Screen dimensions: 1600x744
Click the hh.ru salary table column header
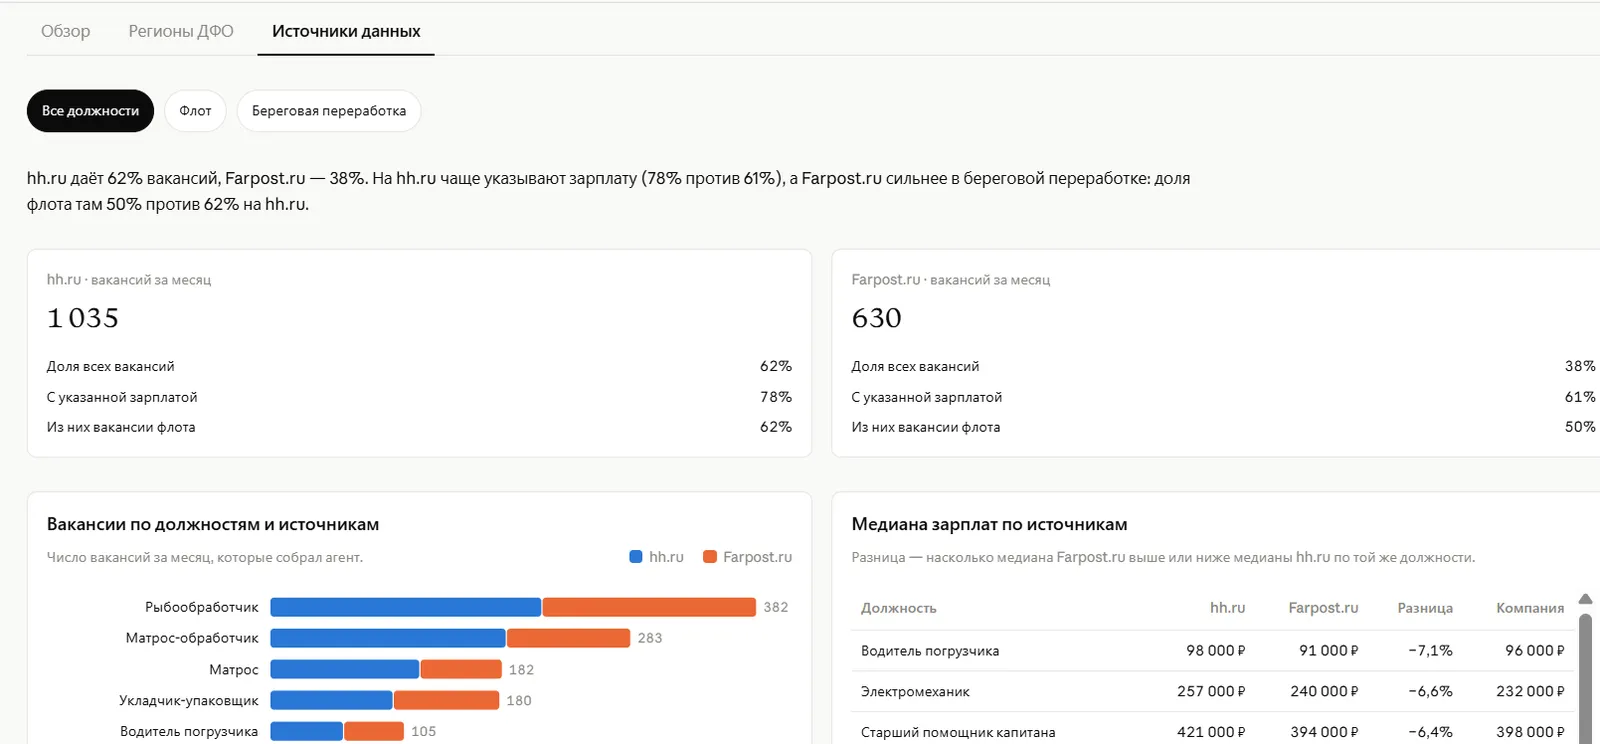[x=1227, y=608]
